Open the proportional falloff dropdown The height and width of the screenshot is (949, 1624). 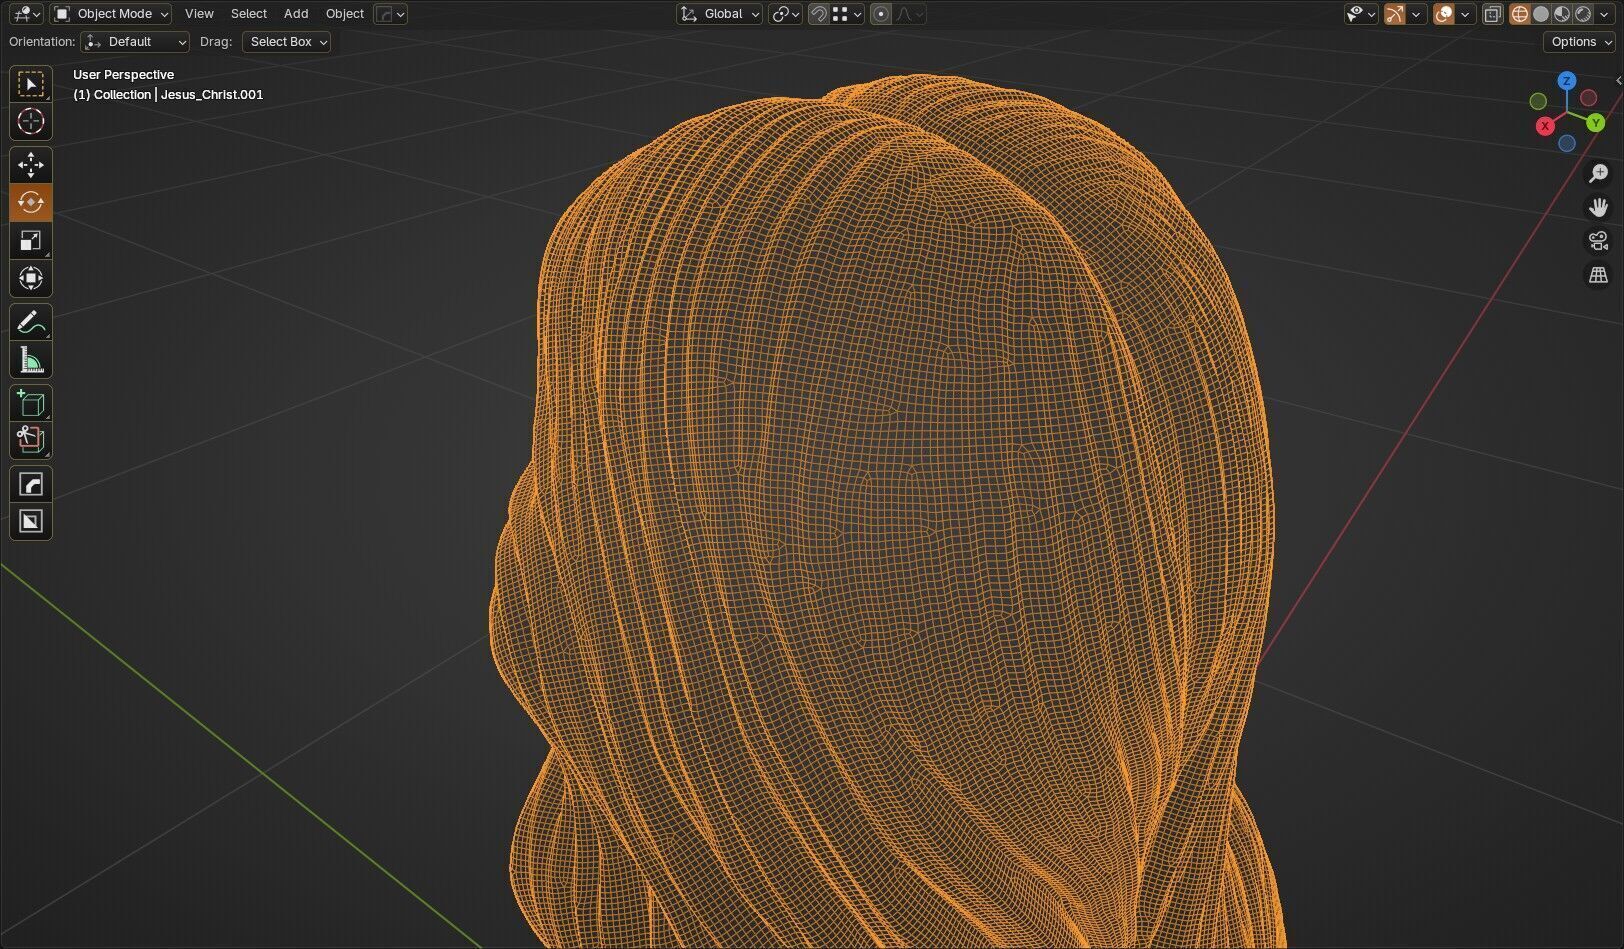point(910,14)
